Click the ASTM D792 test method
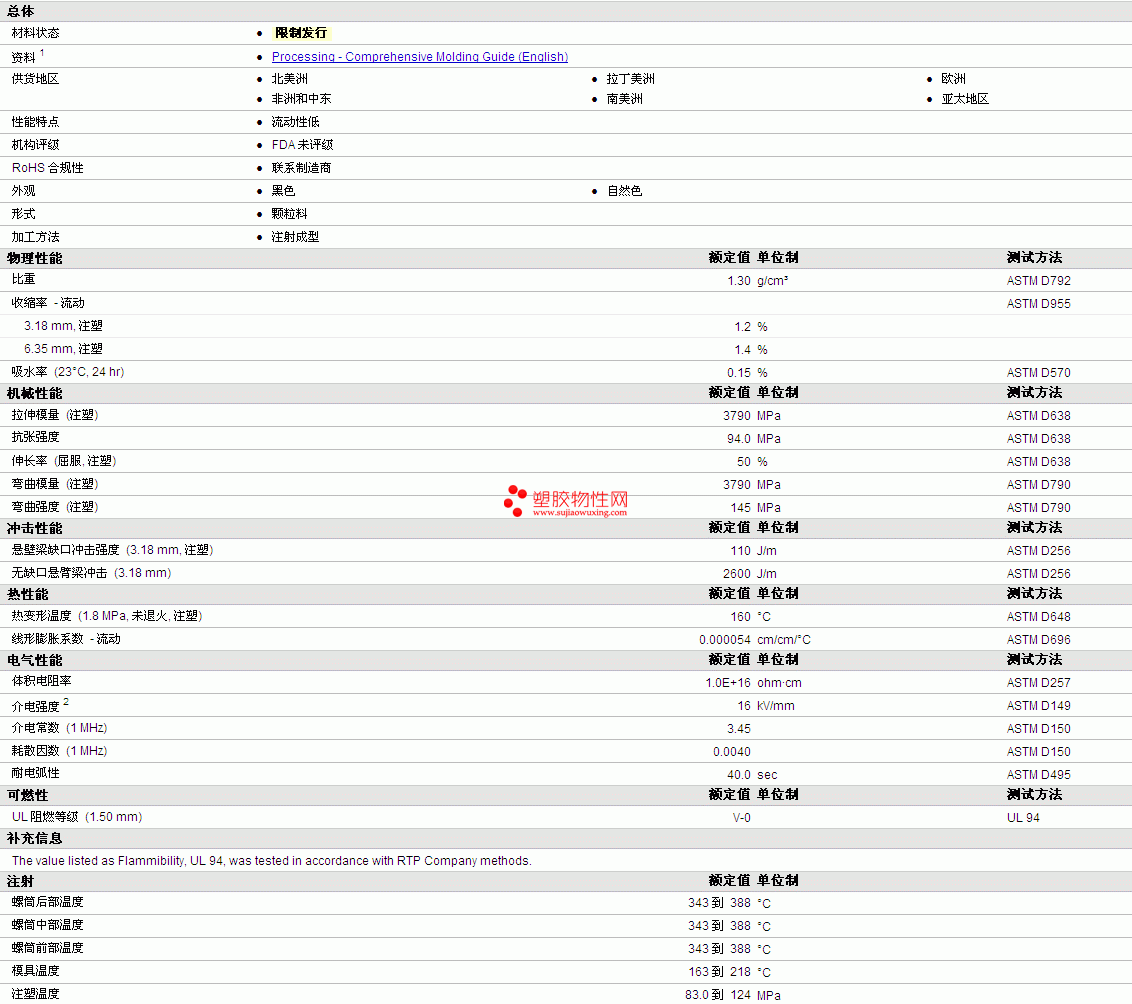The image size is (1132, 1004). tap(1038, 281)
